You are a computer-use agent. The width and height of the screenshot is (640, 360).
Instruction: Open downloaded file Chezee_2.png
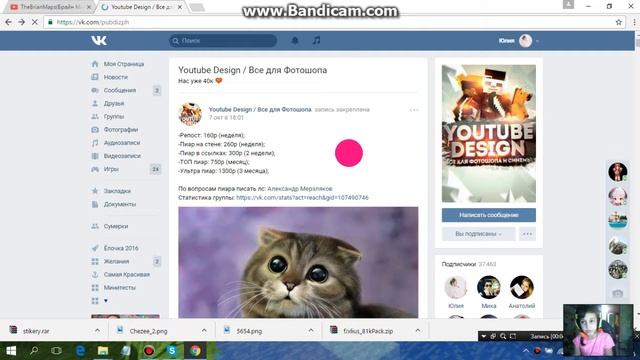click(149, 331)
